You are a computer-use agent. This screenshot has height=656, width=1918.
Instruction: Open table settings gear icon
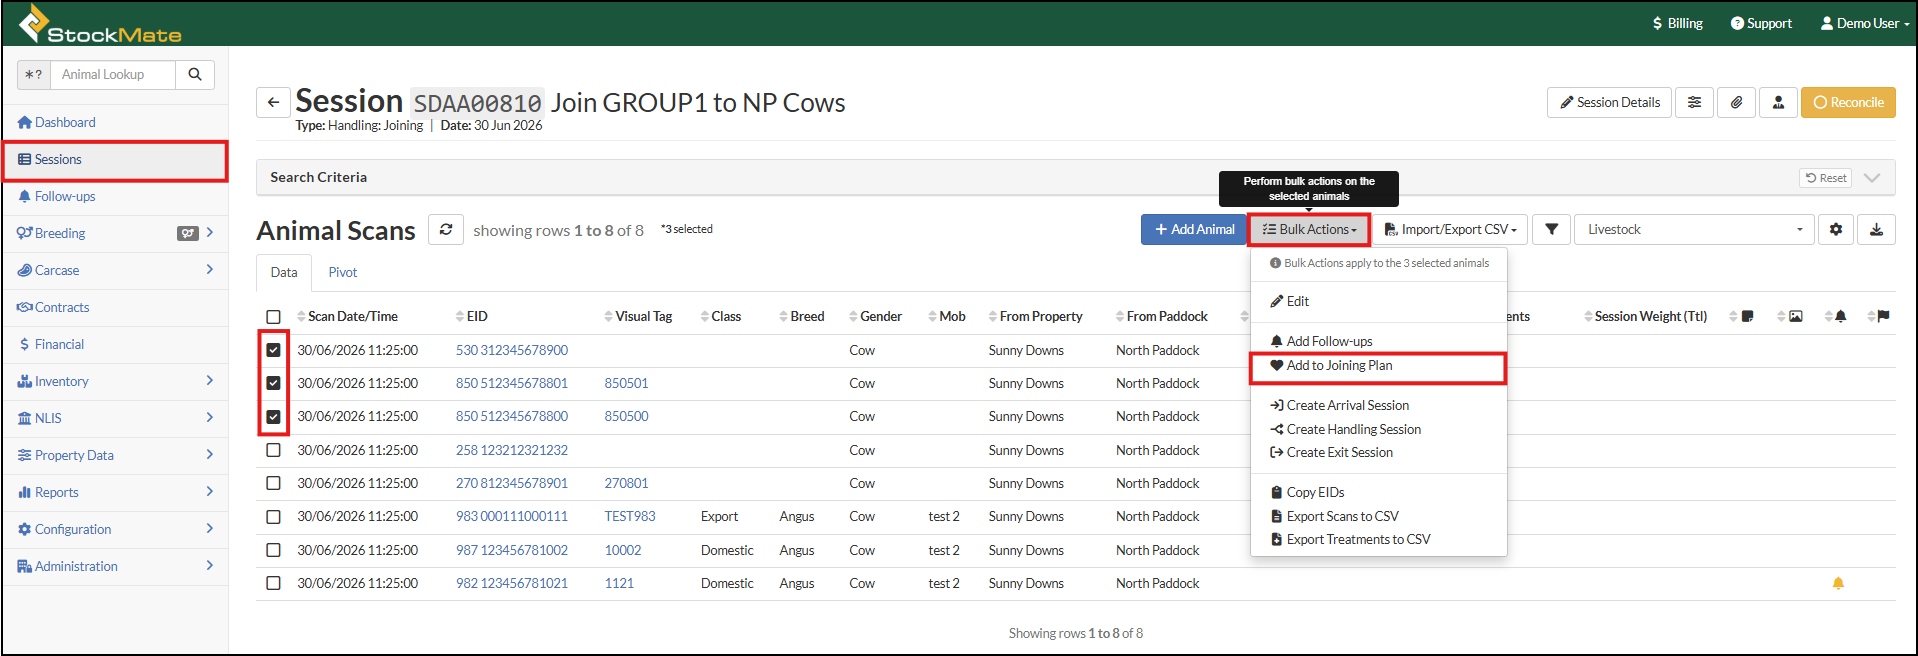[x=1836, y=229]
